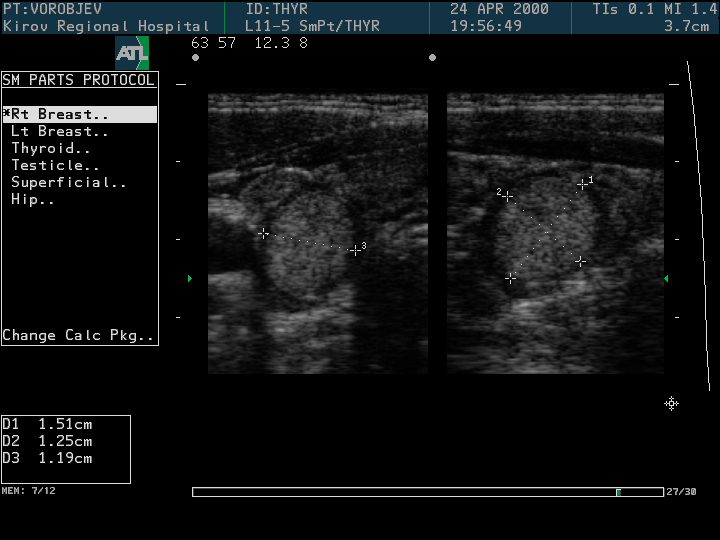Click the L11-5 SmPt/THYR transducer label
This screenshot has width=720, height=540.
(x=312, y=26)
